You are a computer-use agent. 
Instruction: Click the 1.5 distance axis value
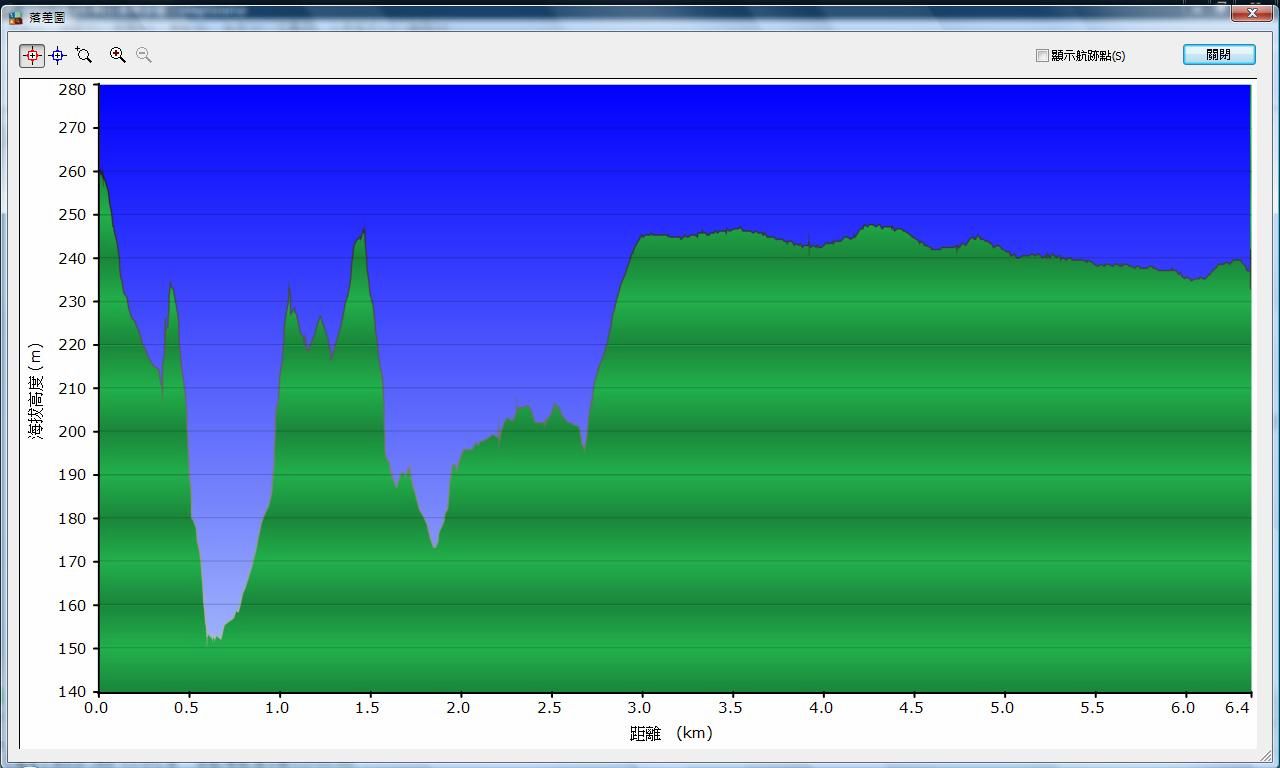pos(368,708)
